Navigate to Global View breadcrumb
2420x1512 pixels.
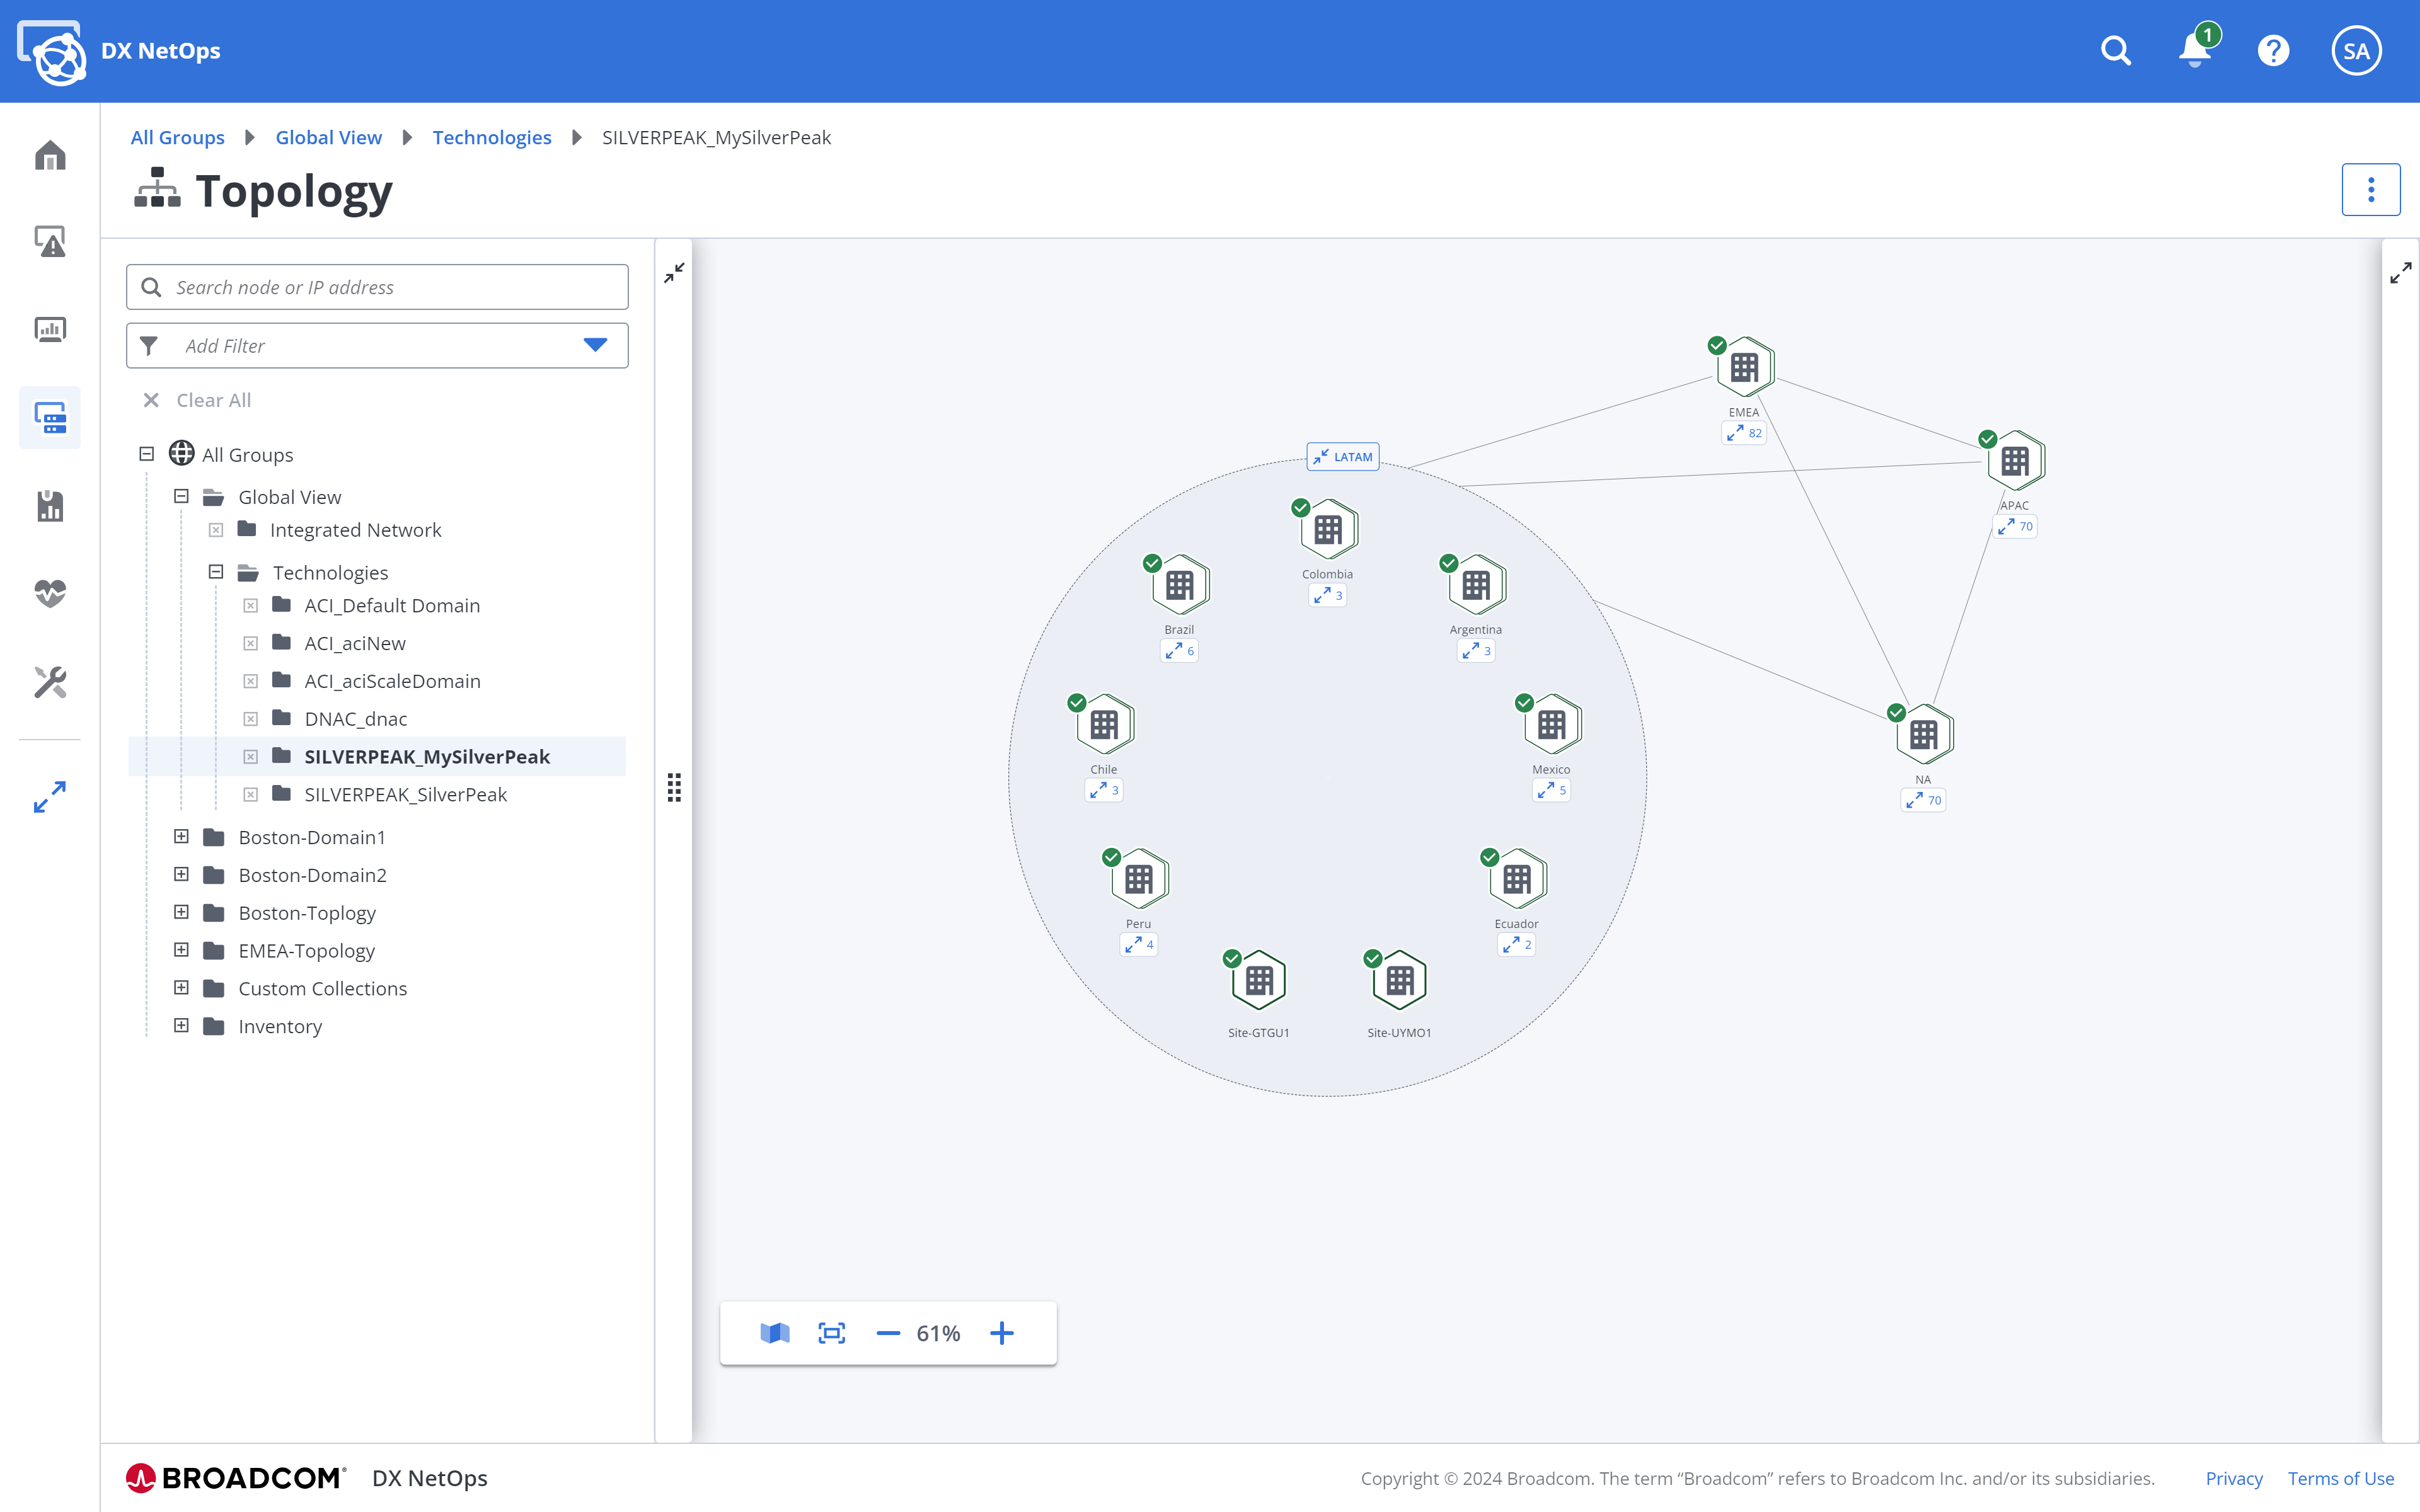[328, 137]
